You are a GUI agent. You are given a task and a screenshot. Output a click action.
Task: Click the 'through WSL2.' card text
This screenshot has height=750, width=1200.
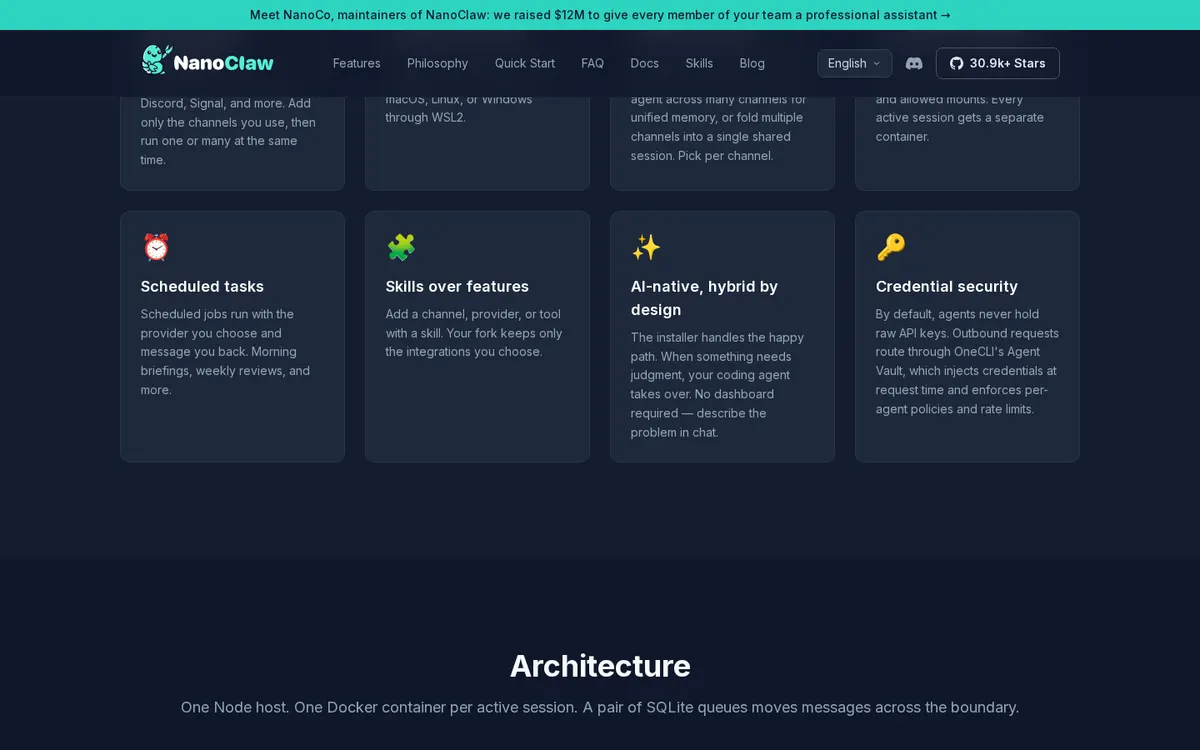[425, 118]
